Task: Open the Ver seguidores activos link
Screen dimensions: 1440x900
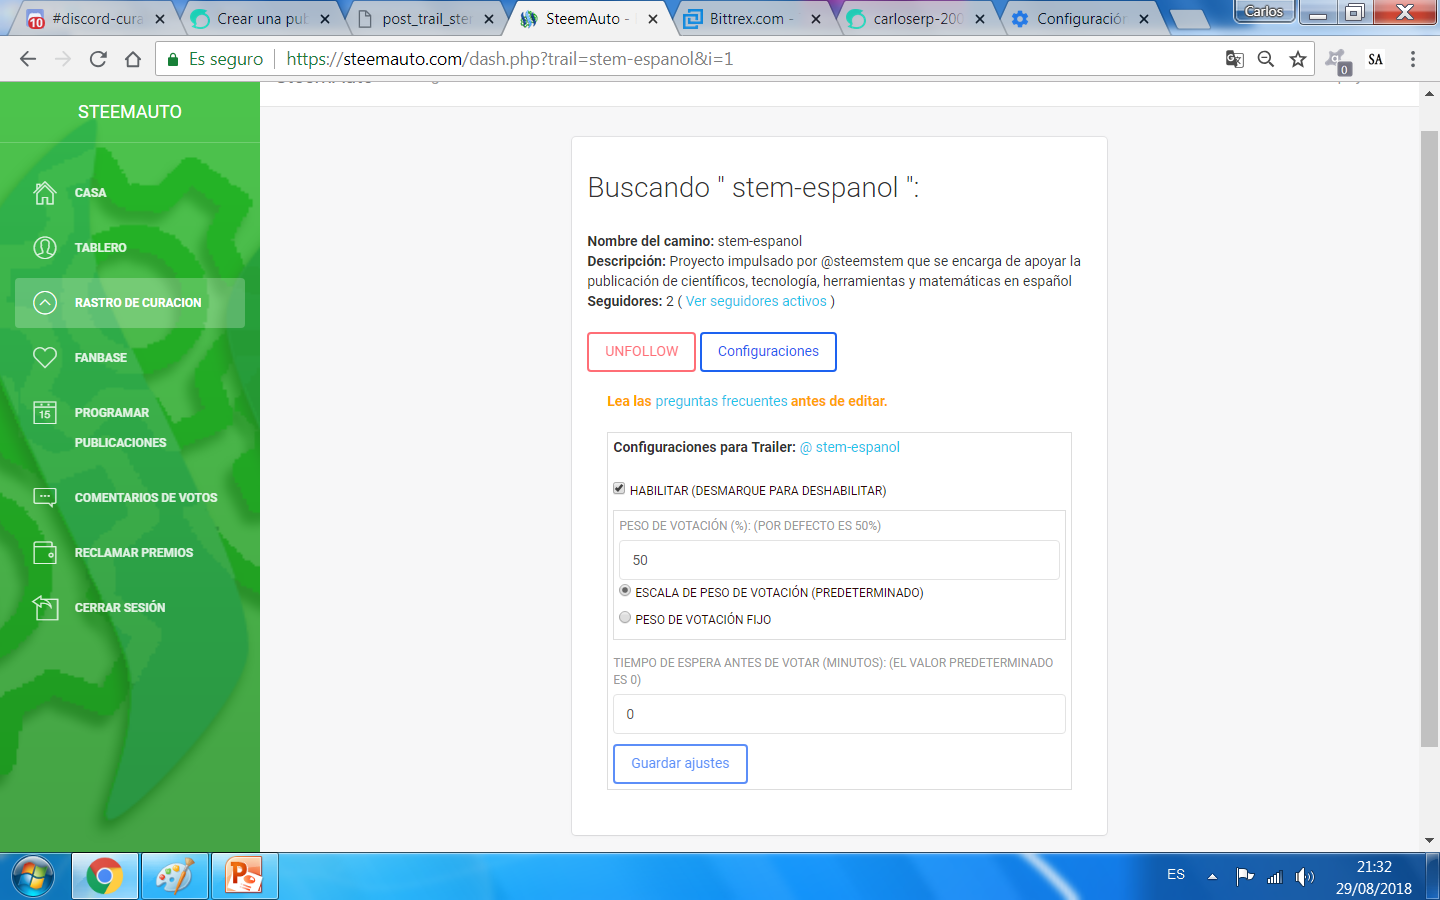Action: pyautogui.click(x=756, y=301)
